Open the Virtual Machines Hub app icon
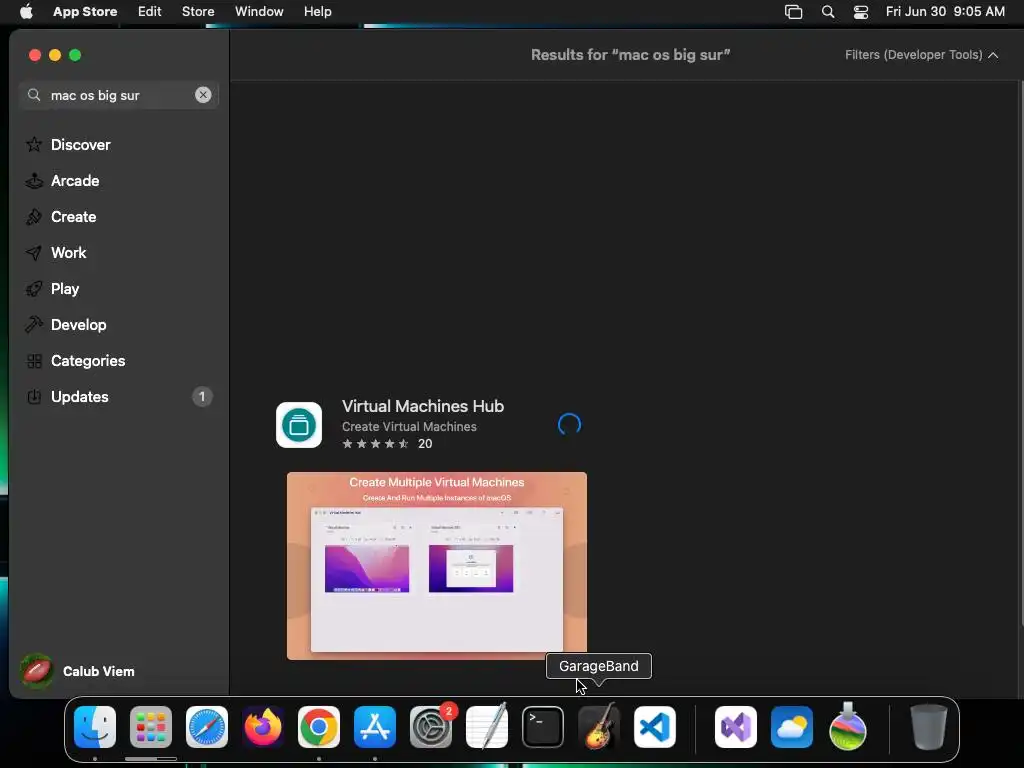Viewport: 1024px width, 768px height. point(299,425)
